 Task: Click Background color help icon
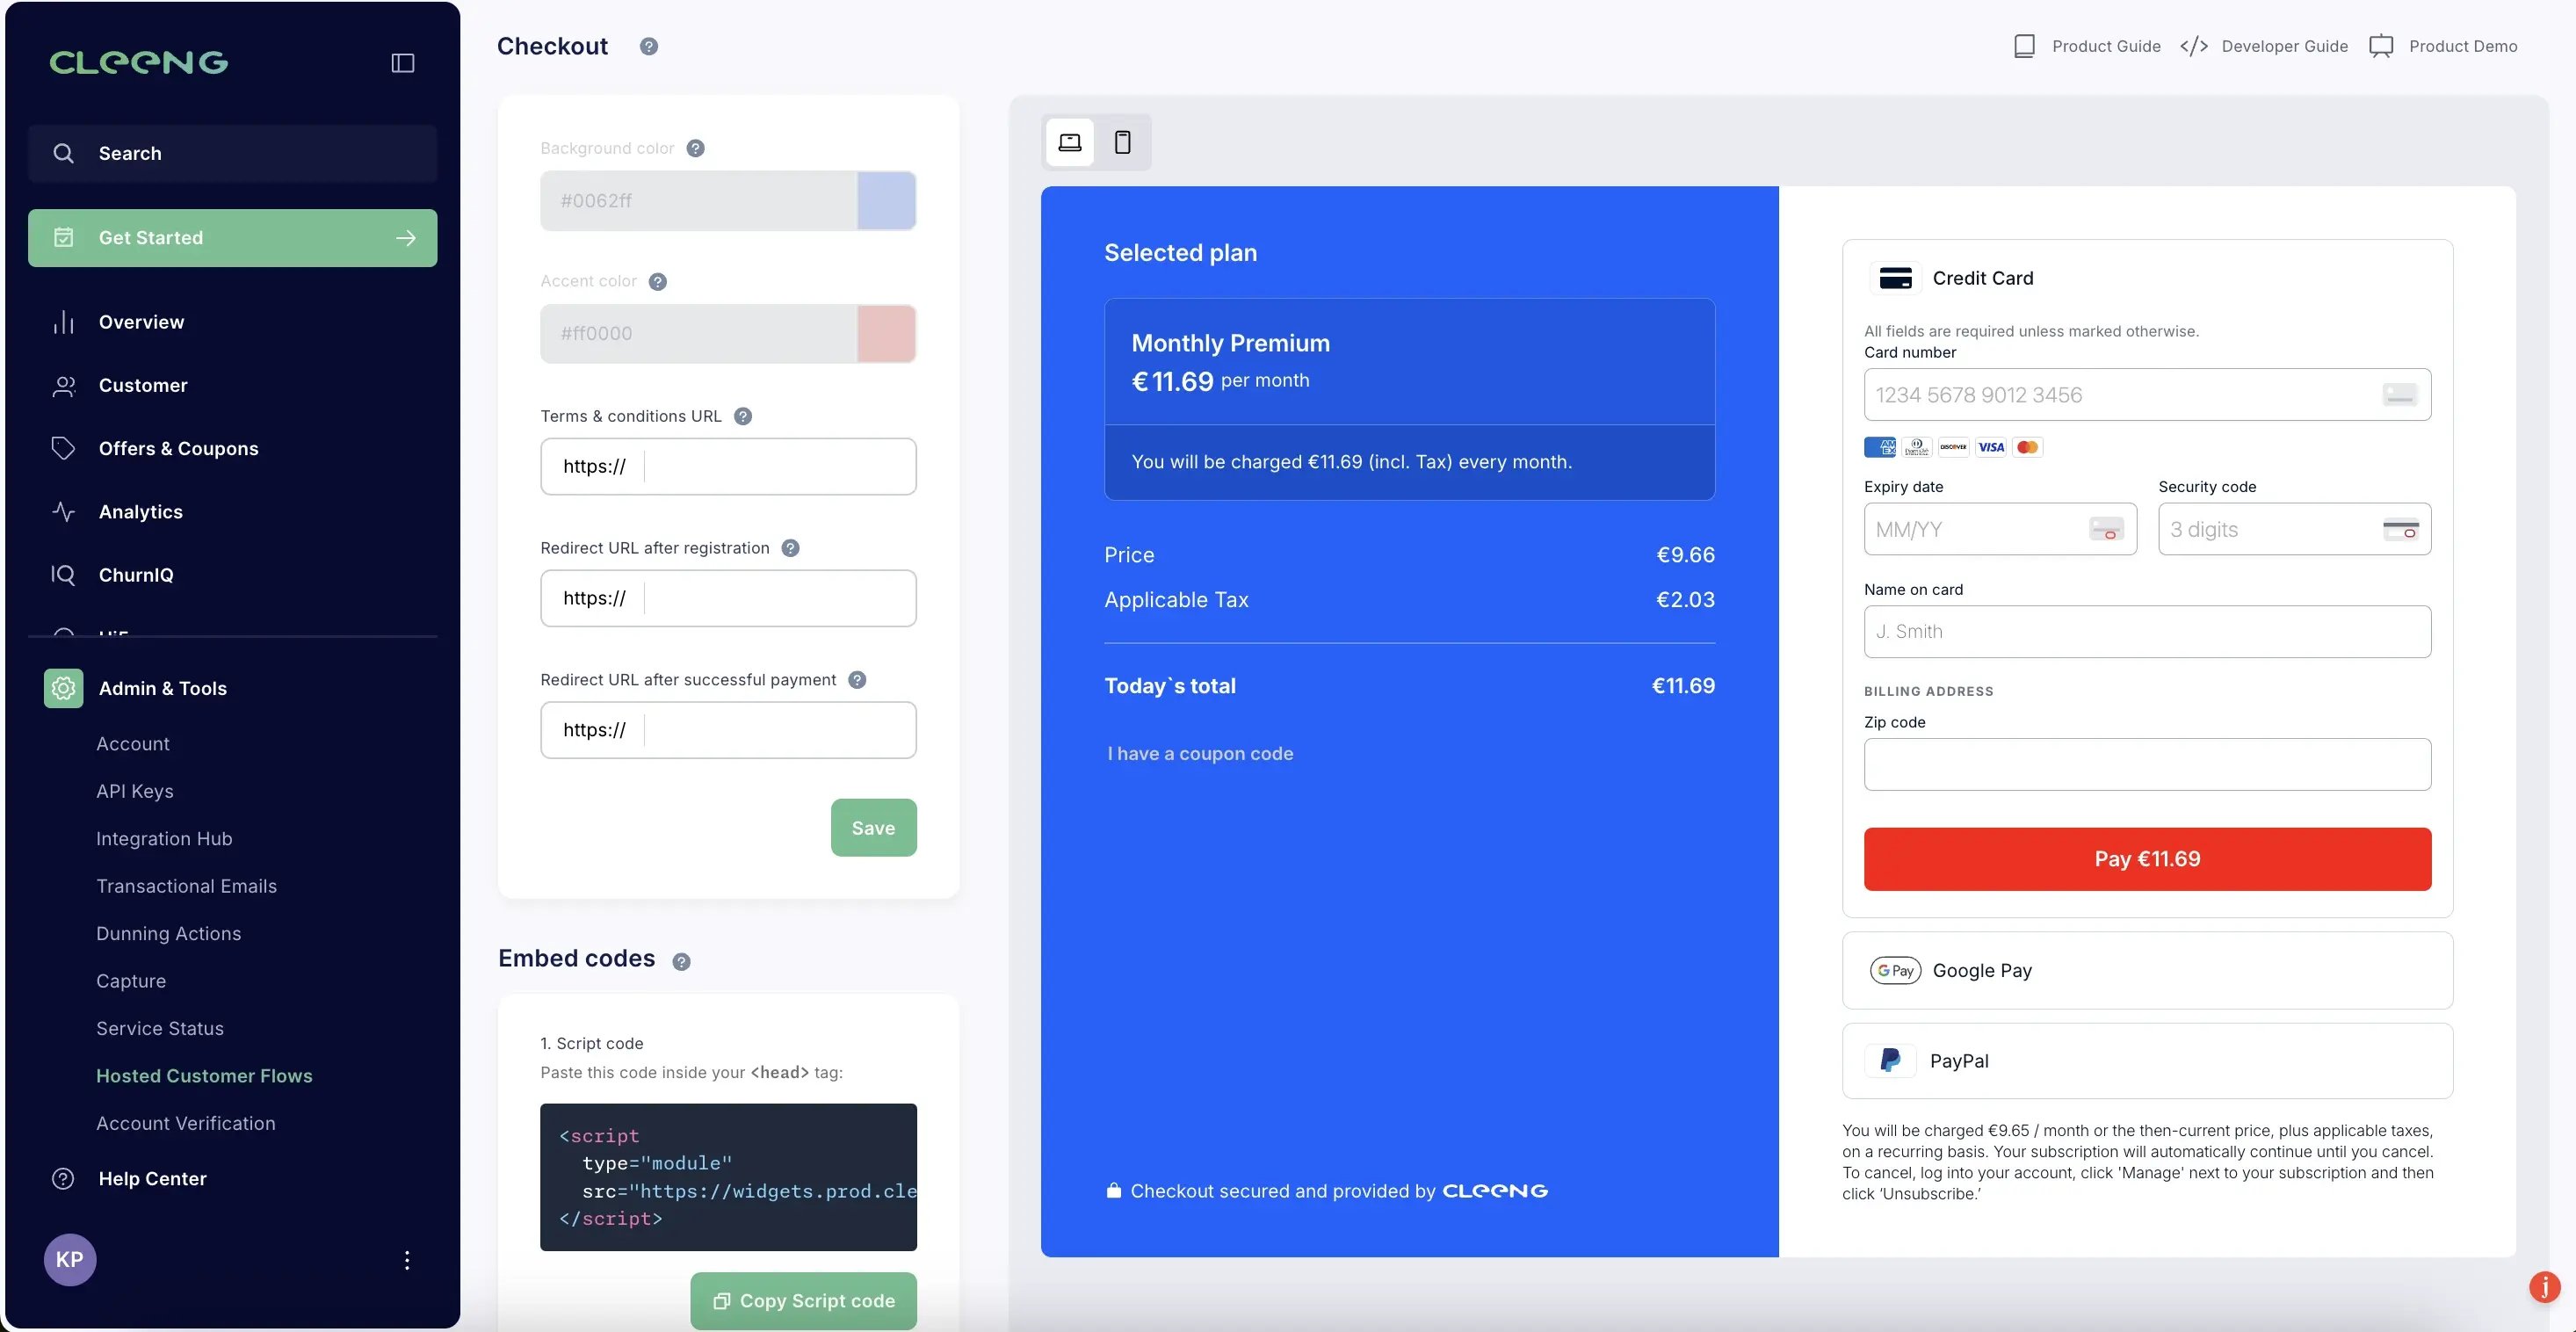pyautogui.click(x=696, y=148)
